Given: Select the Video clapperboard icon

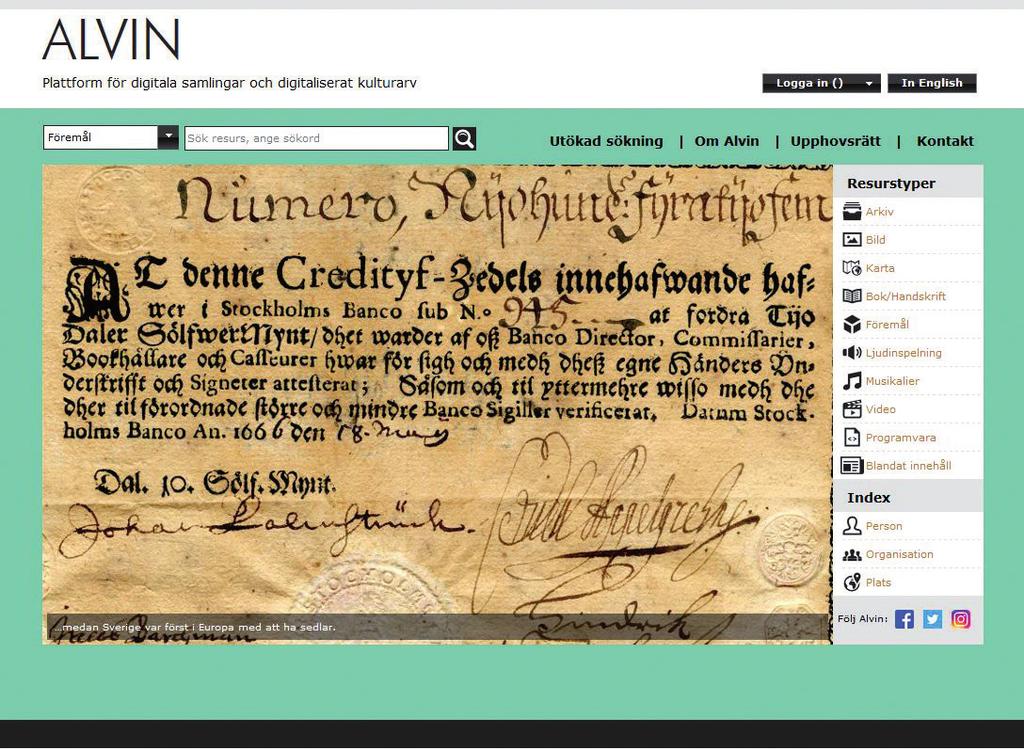Looking at the screenshot, I should [x=852, y=410].
